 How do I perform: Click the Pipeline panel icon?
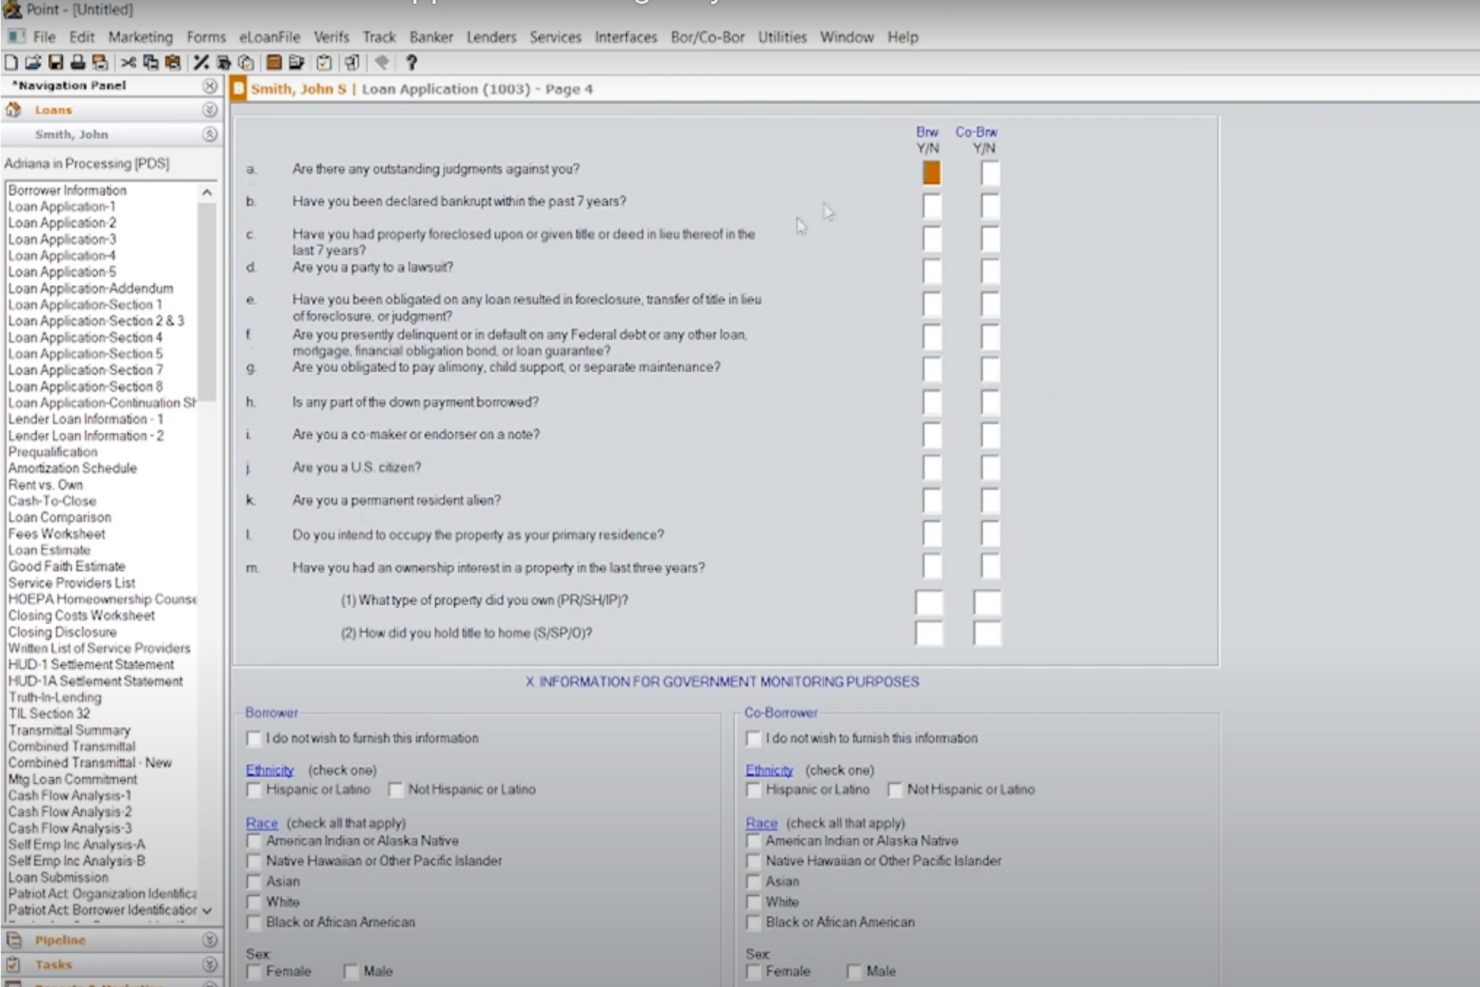pyautogui.click(x=14, y=940)
